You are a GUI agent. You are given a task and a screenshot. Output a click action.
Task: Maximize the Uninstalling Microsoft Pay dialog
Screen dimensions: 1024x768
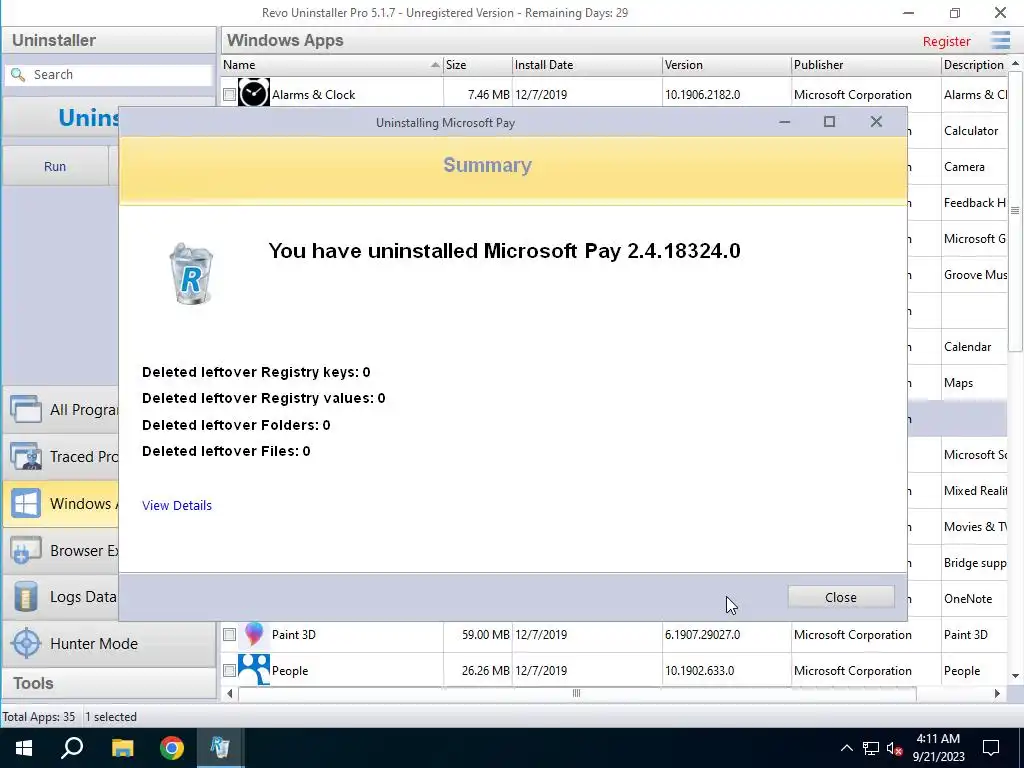coord(829,121)
